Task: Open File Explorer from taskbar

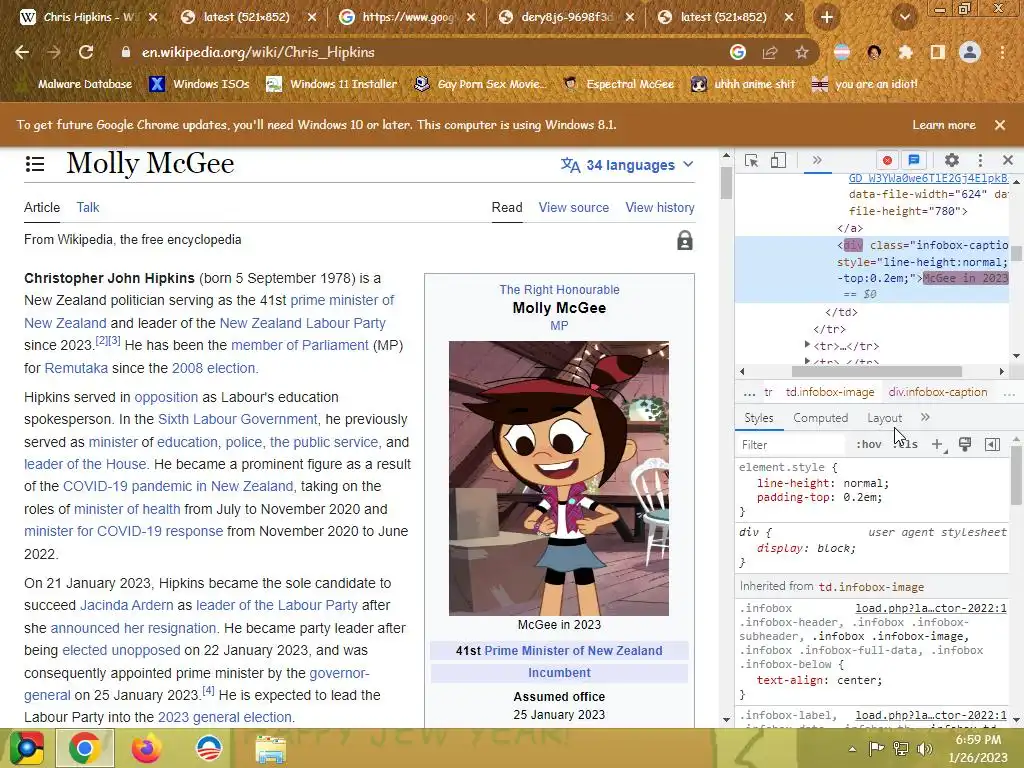Action: [x=270, y=748]
